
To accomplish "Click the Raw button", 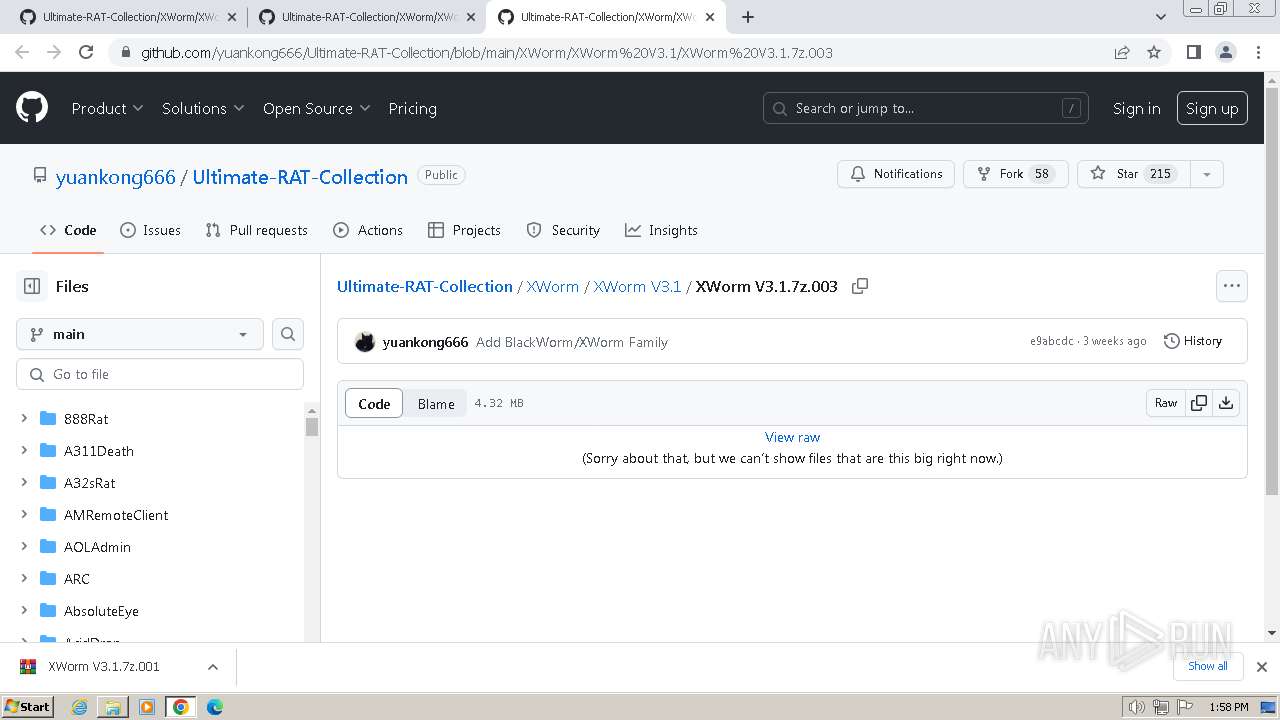I will pos(1166,403).
